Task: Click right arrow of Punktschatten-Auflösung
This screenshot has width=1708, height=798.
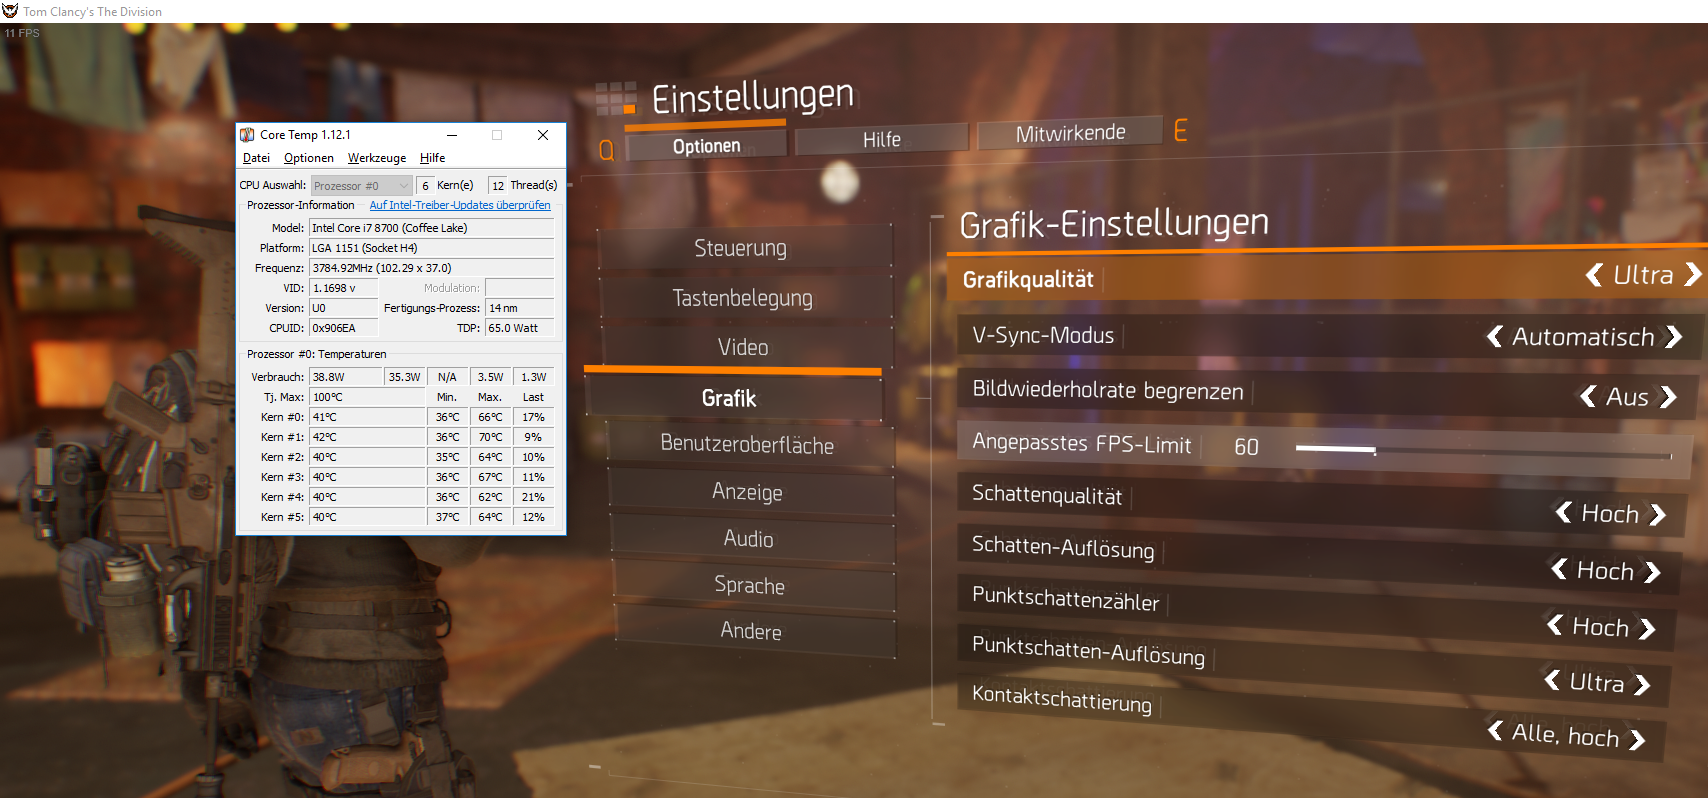Action: click(x=1643, y=685)
